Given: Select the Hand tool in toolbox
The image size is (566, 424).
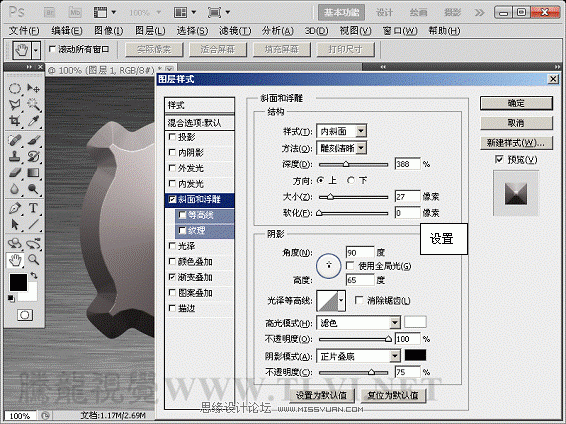Looking at the screenshot, I should [14, 260].
